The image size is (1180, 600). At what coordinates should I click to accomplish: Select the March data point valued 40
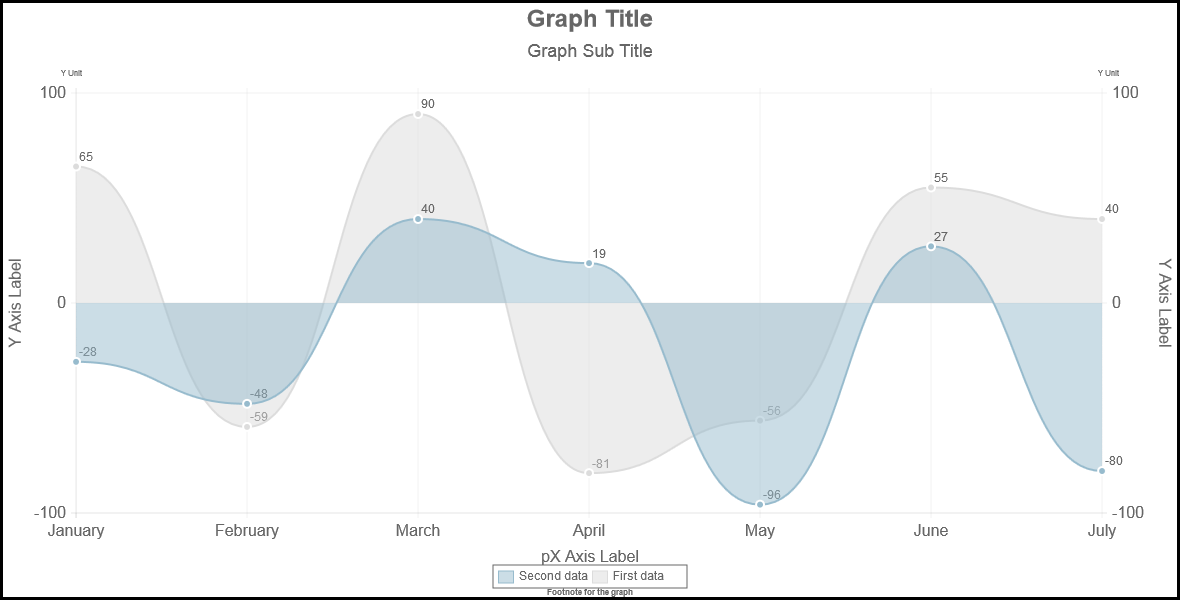click(418, 219)
